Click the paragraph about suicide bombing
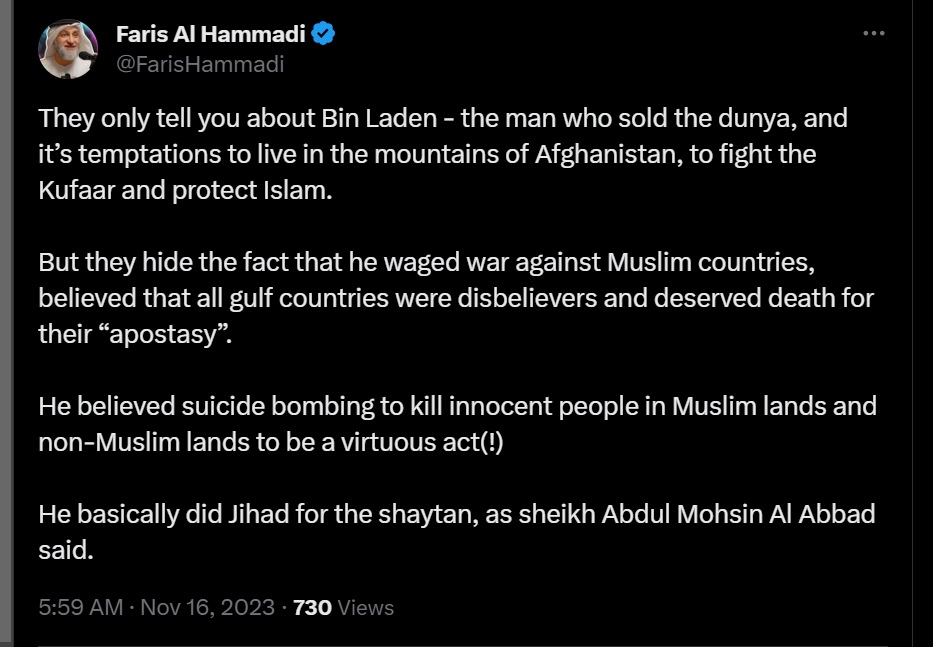 [x=457, y=424]
